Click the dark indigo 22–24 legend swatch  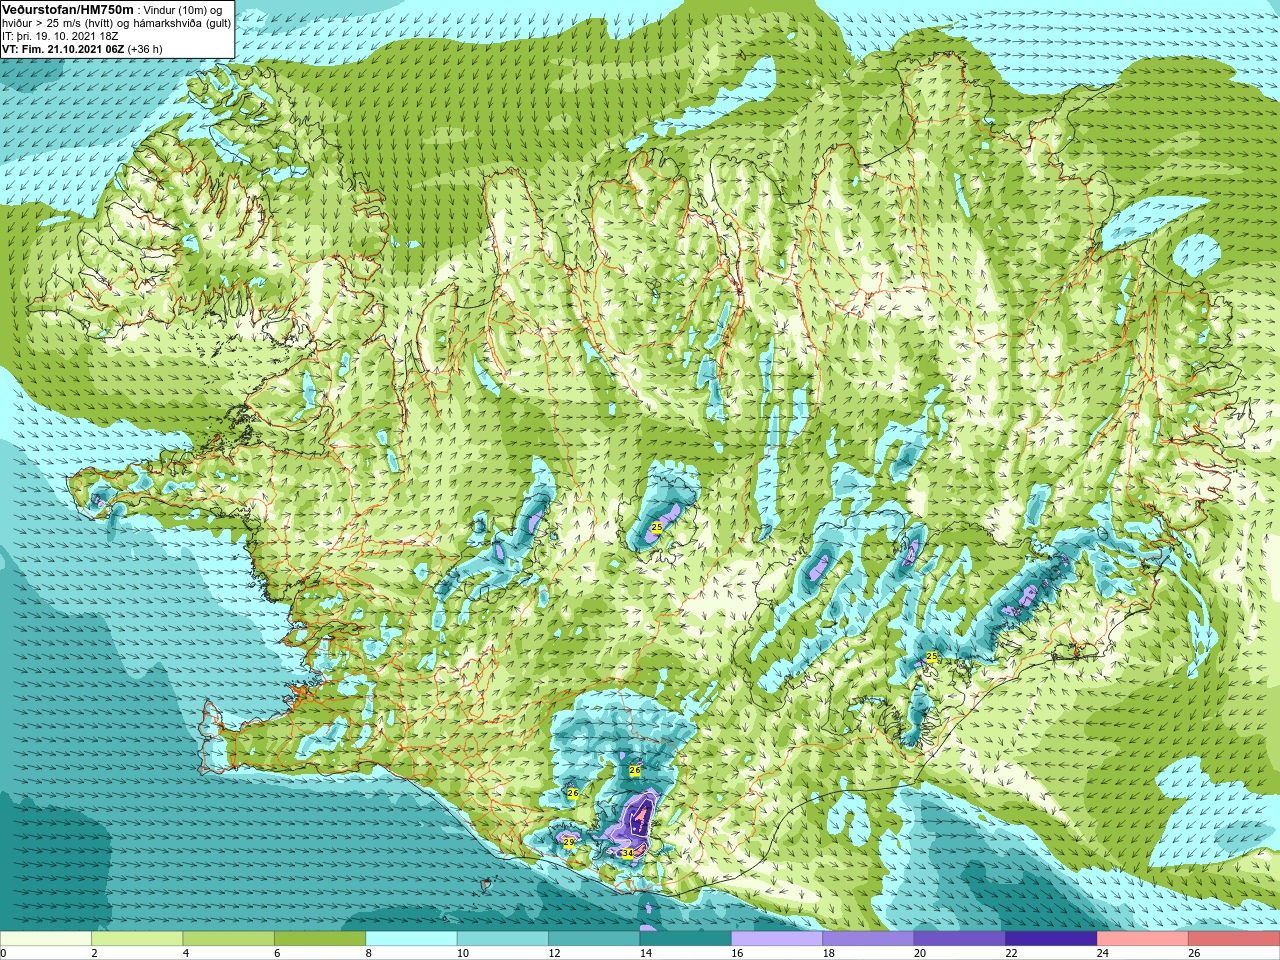(1051, 940)
